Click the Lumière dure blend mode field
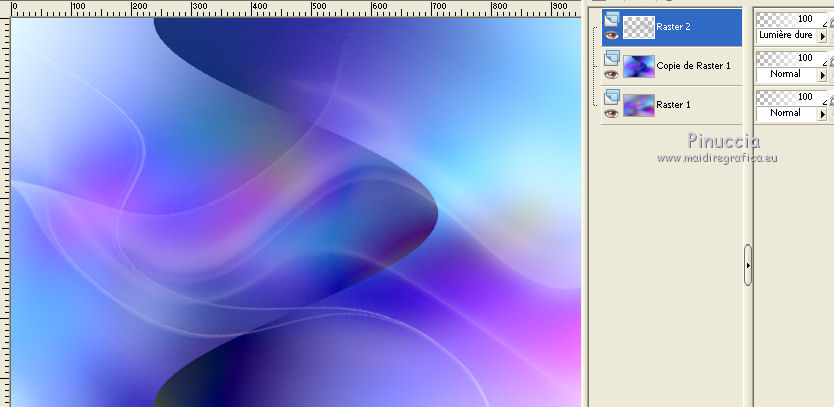 [x=787, y=36]
